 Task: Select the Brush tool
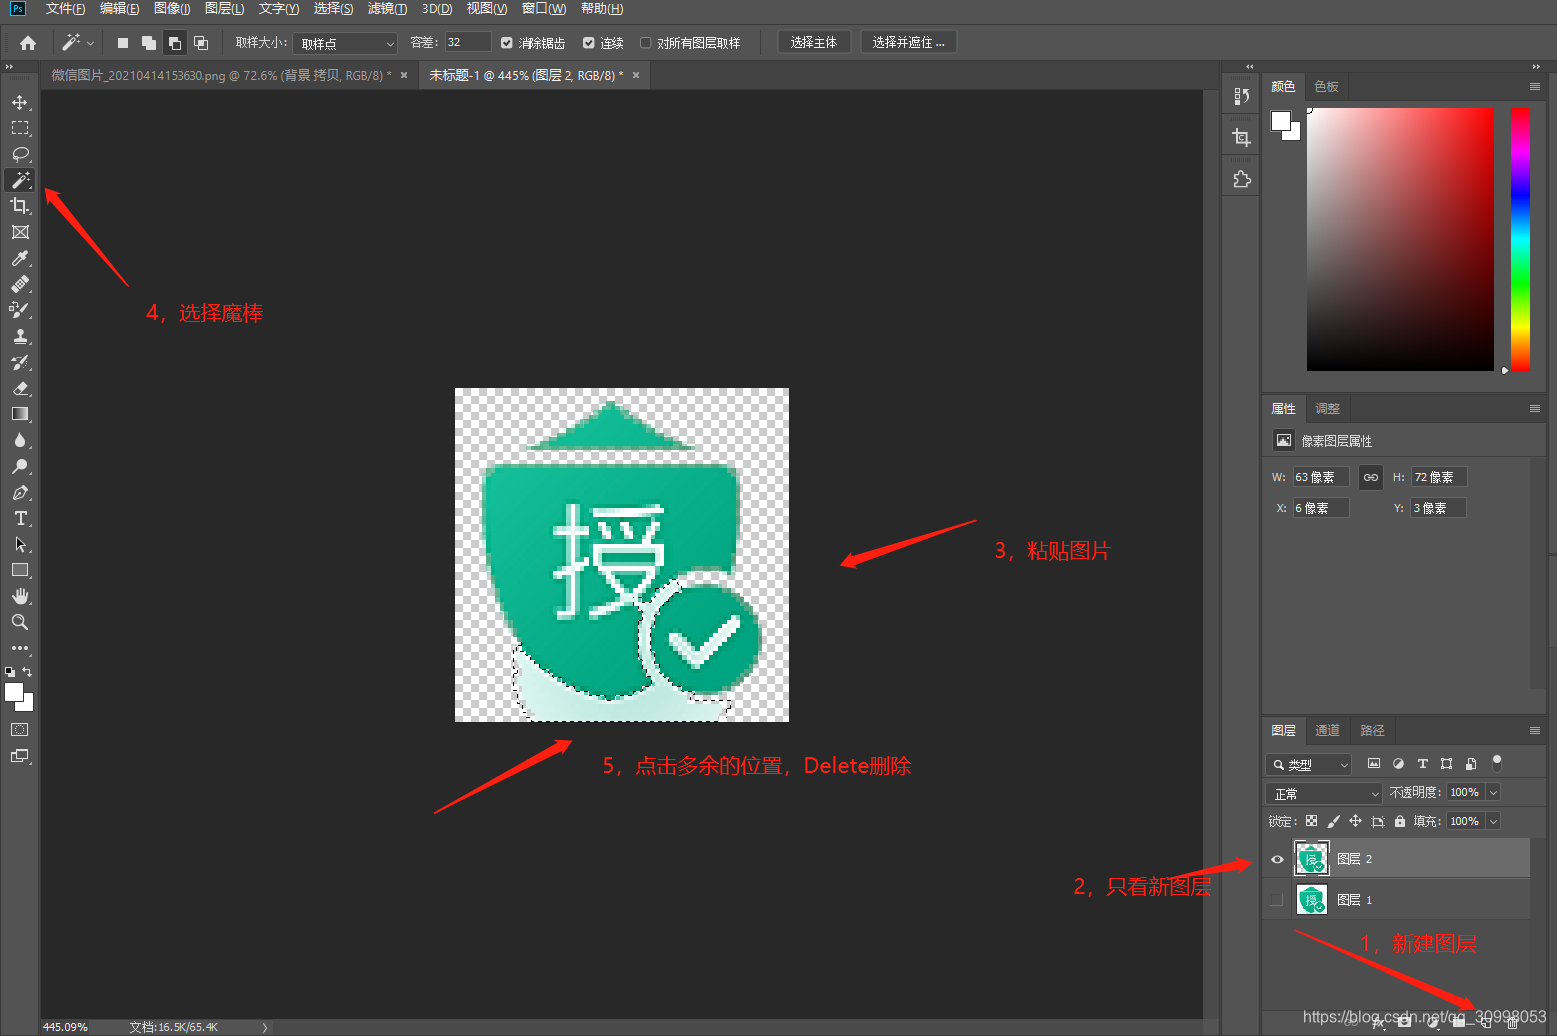[20, 310]
